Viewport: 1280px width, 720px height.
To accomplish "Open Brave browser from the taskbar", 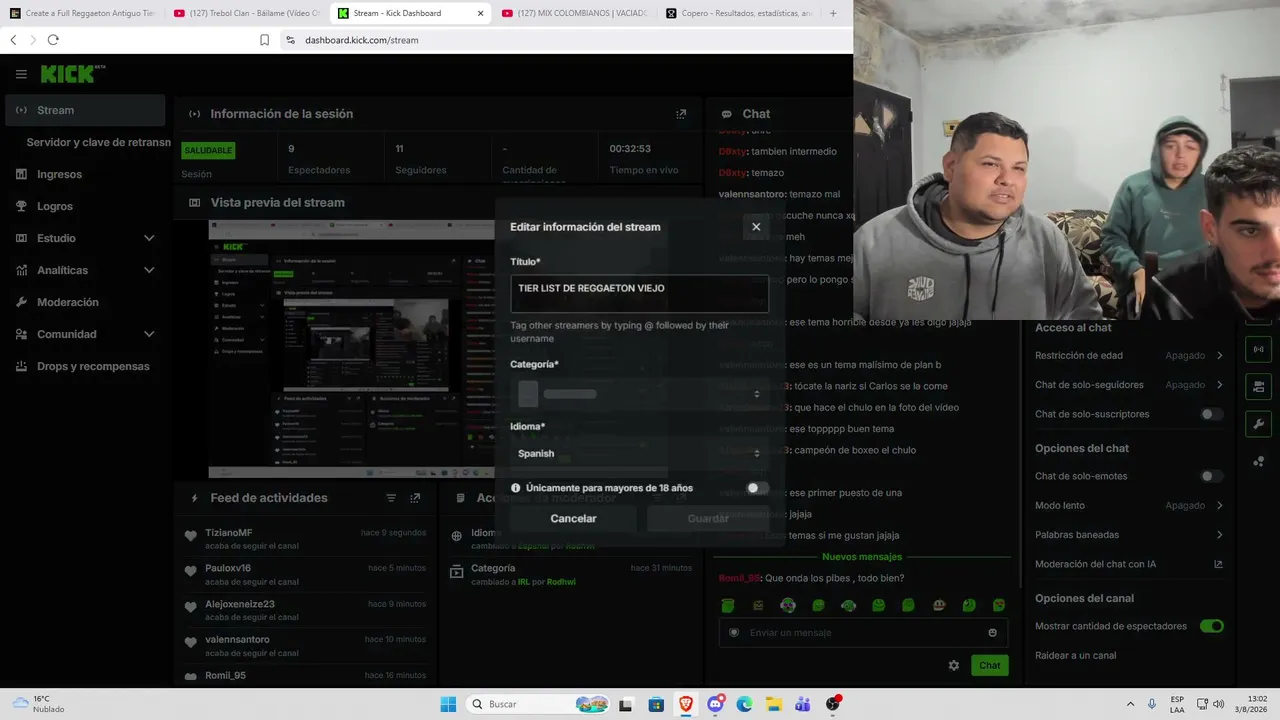I will [686, 704].
